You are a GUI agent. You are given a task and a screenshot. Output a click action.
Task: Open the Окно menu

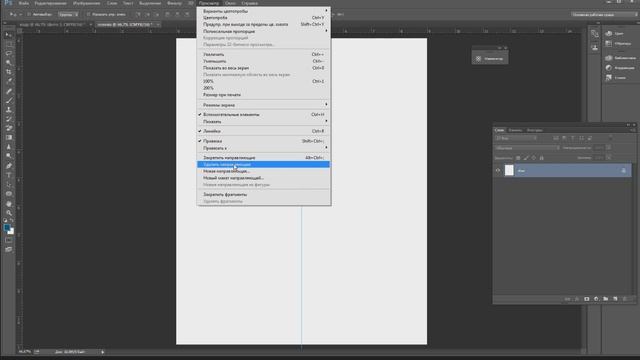coord(230,3)
